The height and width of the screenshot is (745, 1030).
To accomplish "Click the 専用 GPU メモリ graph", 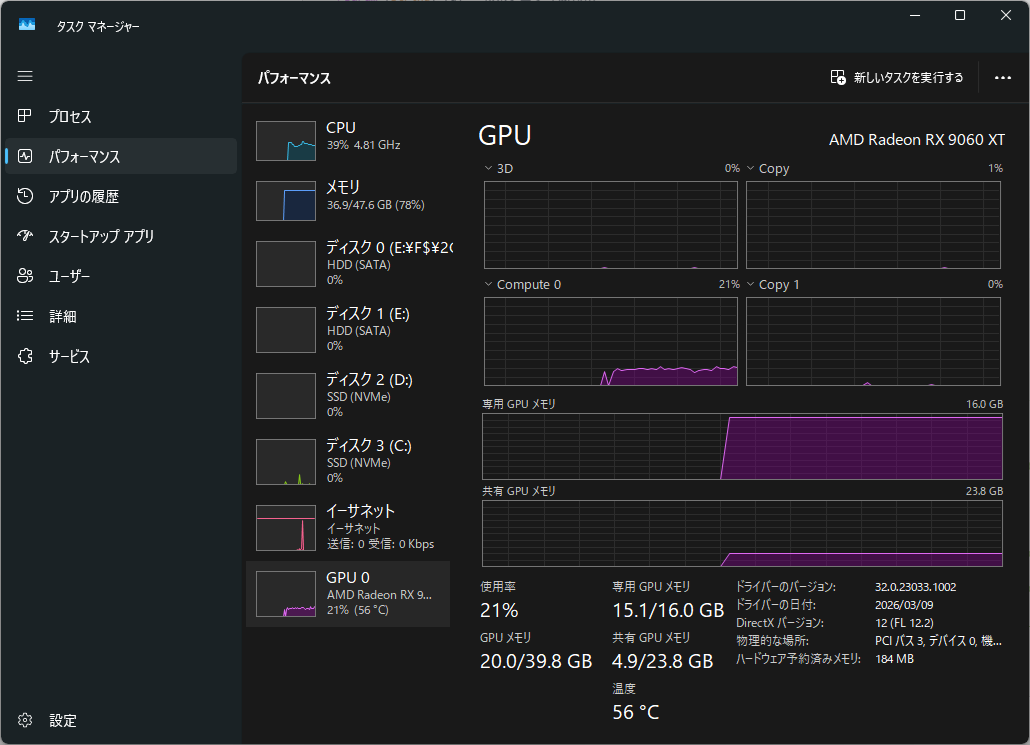I will coord(742,446).
